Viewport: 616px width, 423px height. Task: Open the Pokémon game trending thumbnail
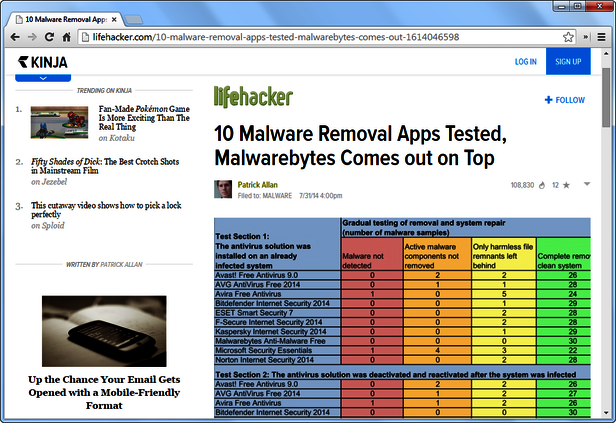click(59, 122)
